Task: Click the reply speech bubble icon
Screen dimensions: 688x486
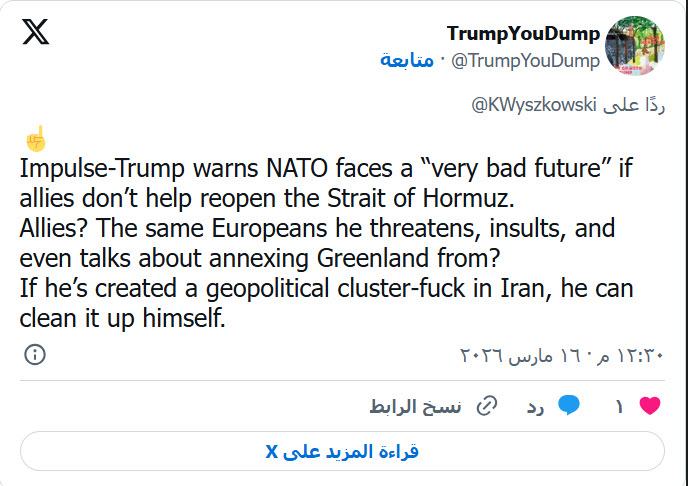Action: pyautogui.click(x=569, y=406)
